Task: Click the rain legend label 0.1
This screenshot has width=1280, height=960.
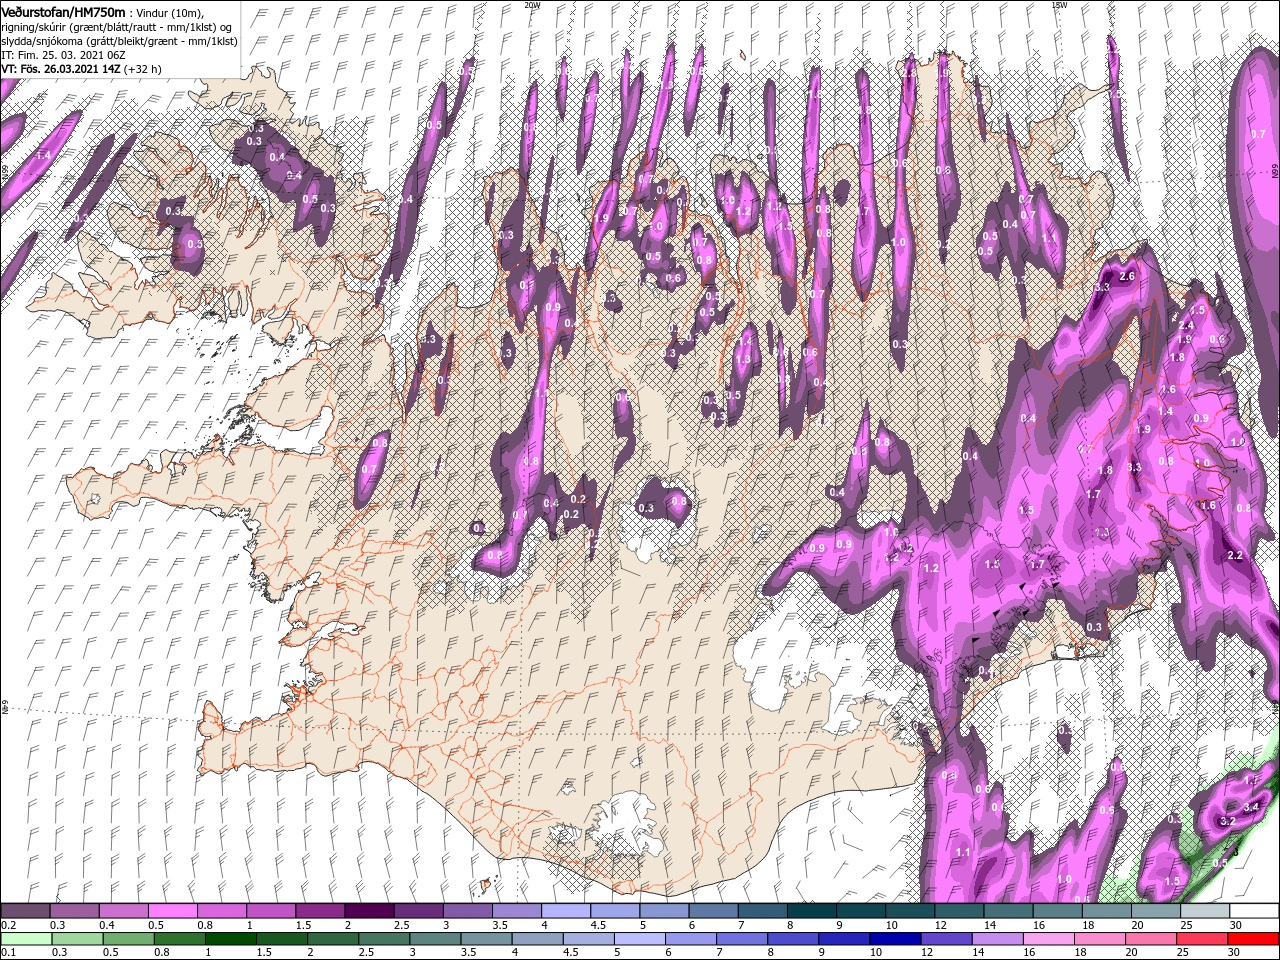Action: click(9, 953)
